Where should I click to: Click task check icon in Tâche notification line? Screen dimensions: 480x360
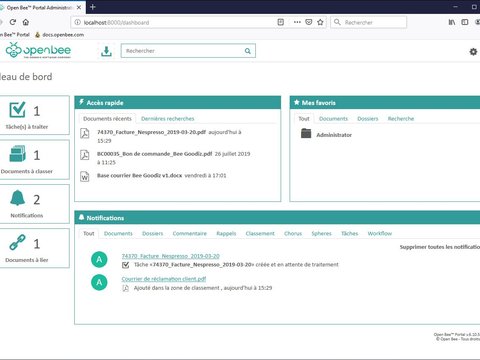click(126, 265)
